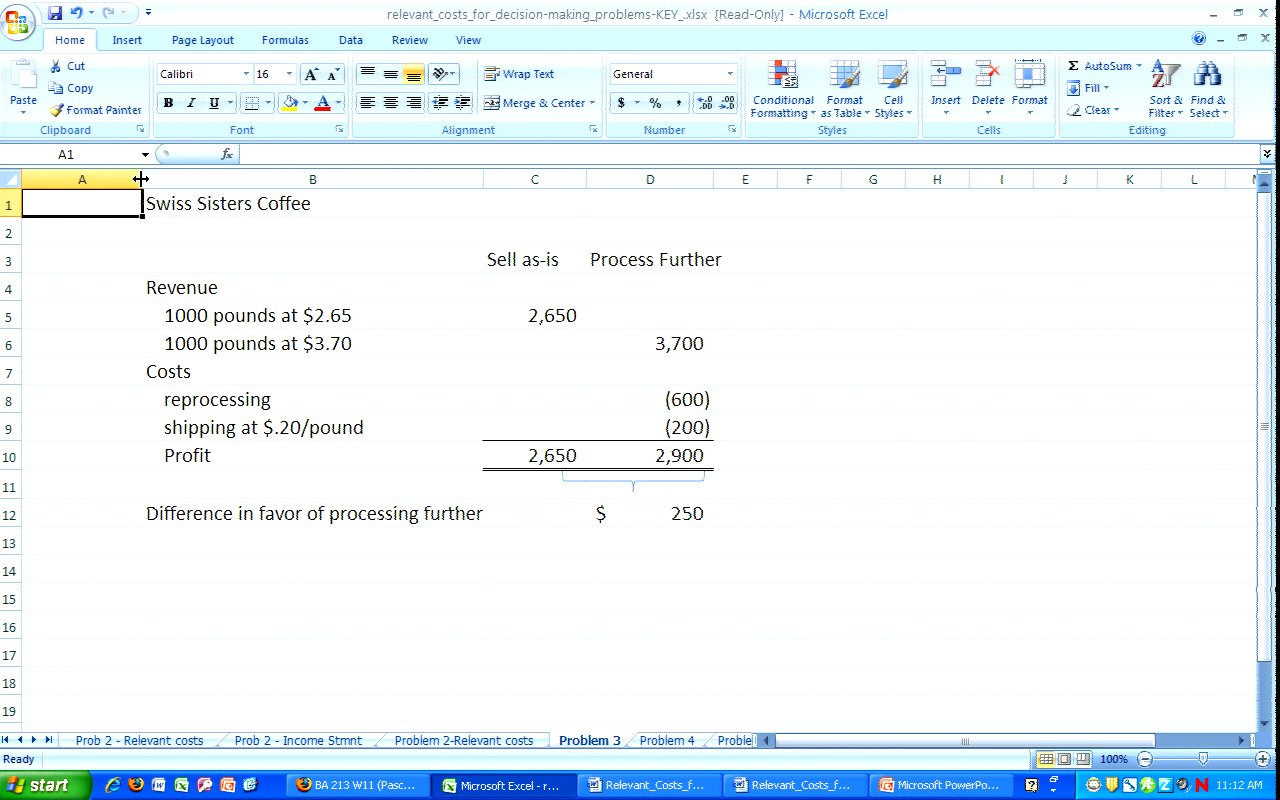This screenshot has width=1280, height=800.
Task: Toggle bold formatting
Action: pos(168,103)
